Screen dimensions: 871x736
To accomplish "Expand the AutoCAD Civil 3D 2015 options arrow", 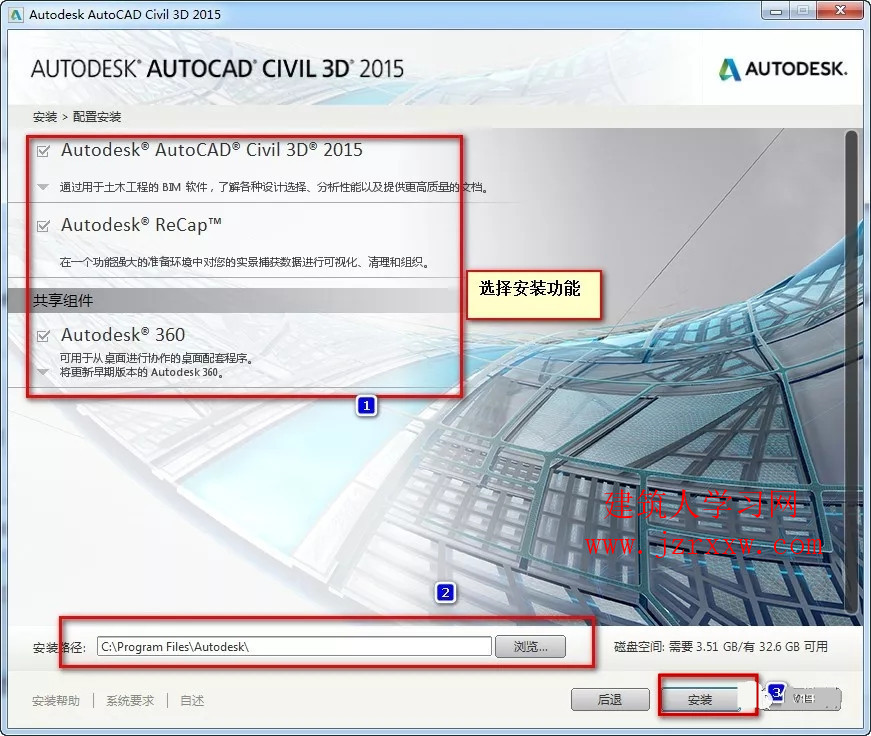I will (x=43, y=187).
